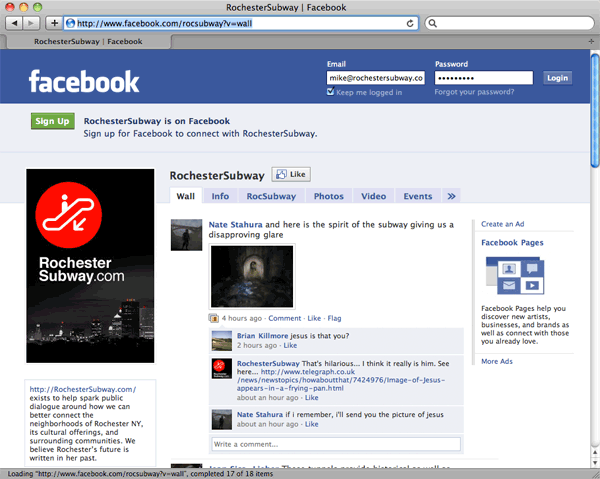The width and height of the screenshot is (600, 479).
Task: Click the Create an Ad link
Action: [502, 224]
